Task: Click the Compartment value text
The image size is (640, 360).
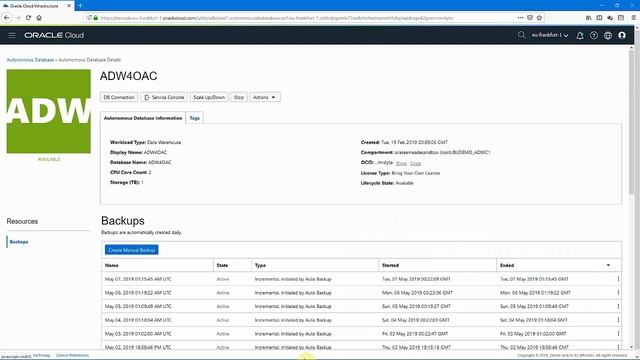Action: point(442,152)
